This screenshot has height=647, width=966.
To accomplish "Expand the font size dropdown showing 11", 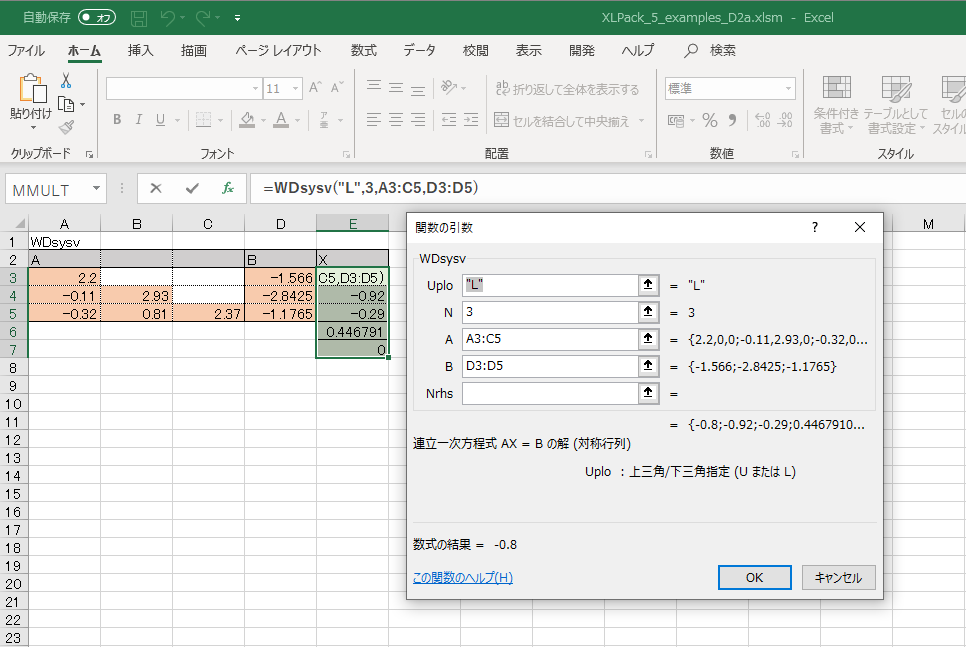I will coord(296,89).
